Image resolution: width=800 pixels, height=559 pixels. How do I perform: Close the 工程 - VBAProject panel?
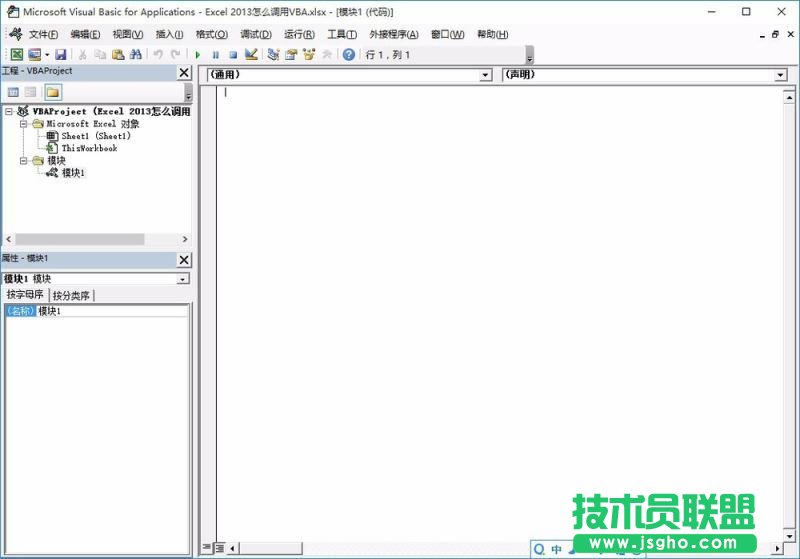pyautogui.click(x=184, y=72)
